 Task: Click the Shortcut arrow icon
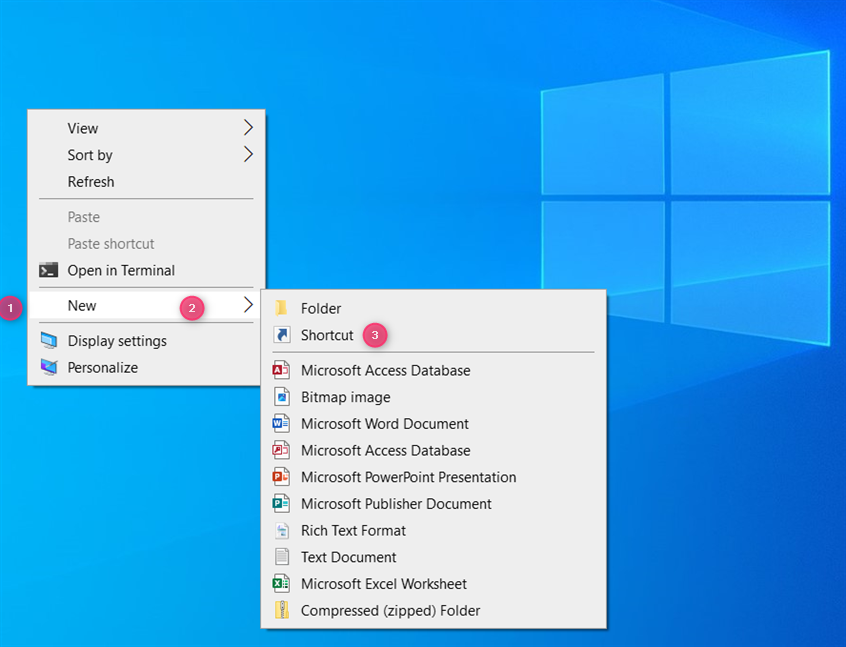click(283, 335)
